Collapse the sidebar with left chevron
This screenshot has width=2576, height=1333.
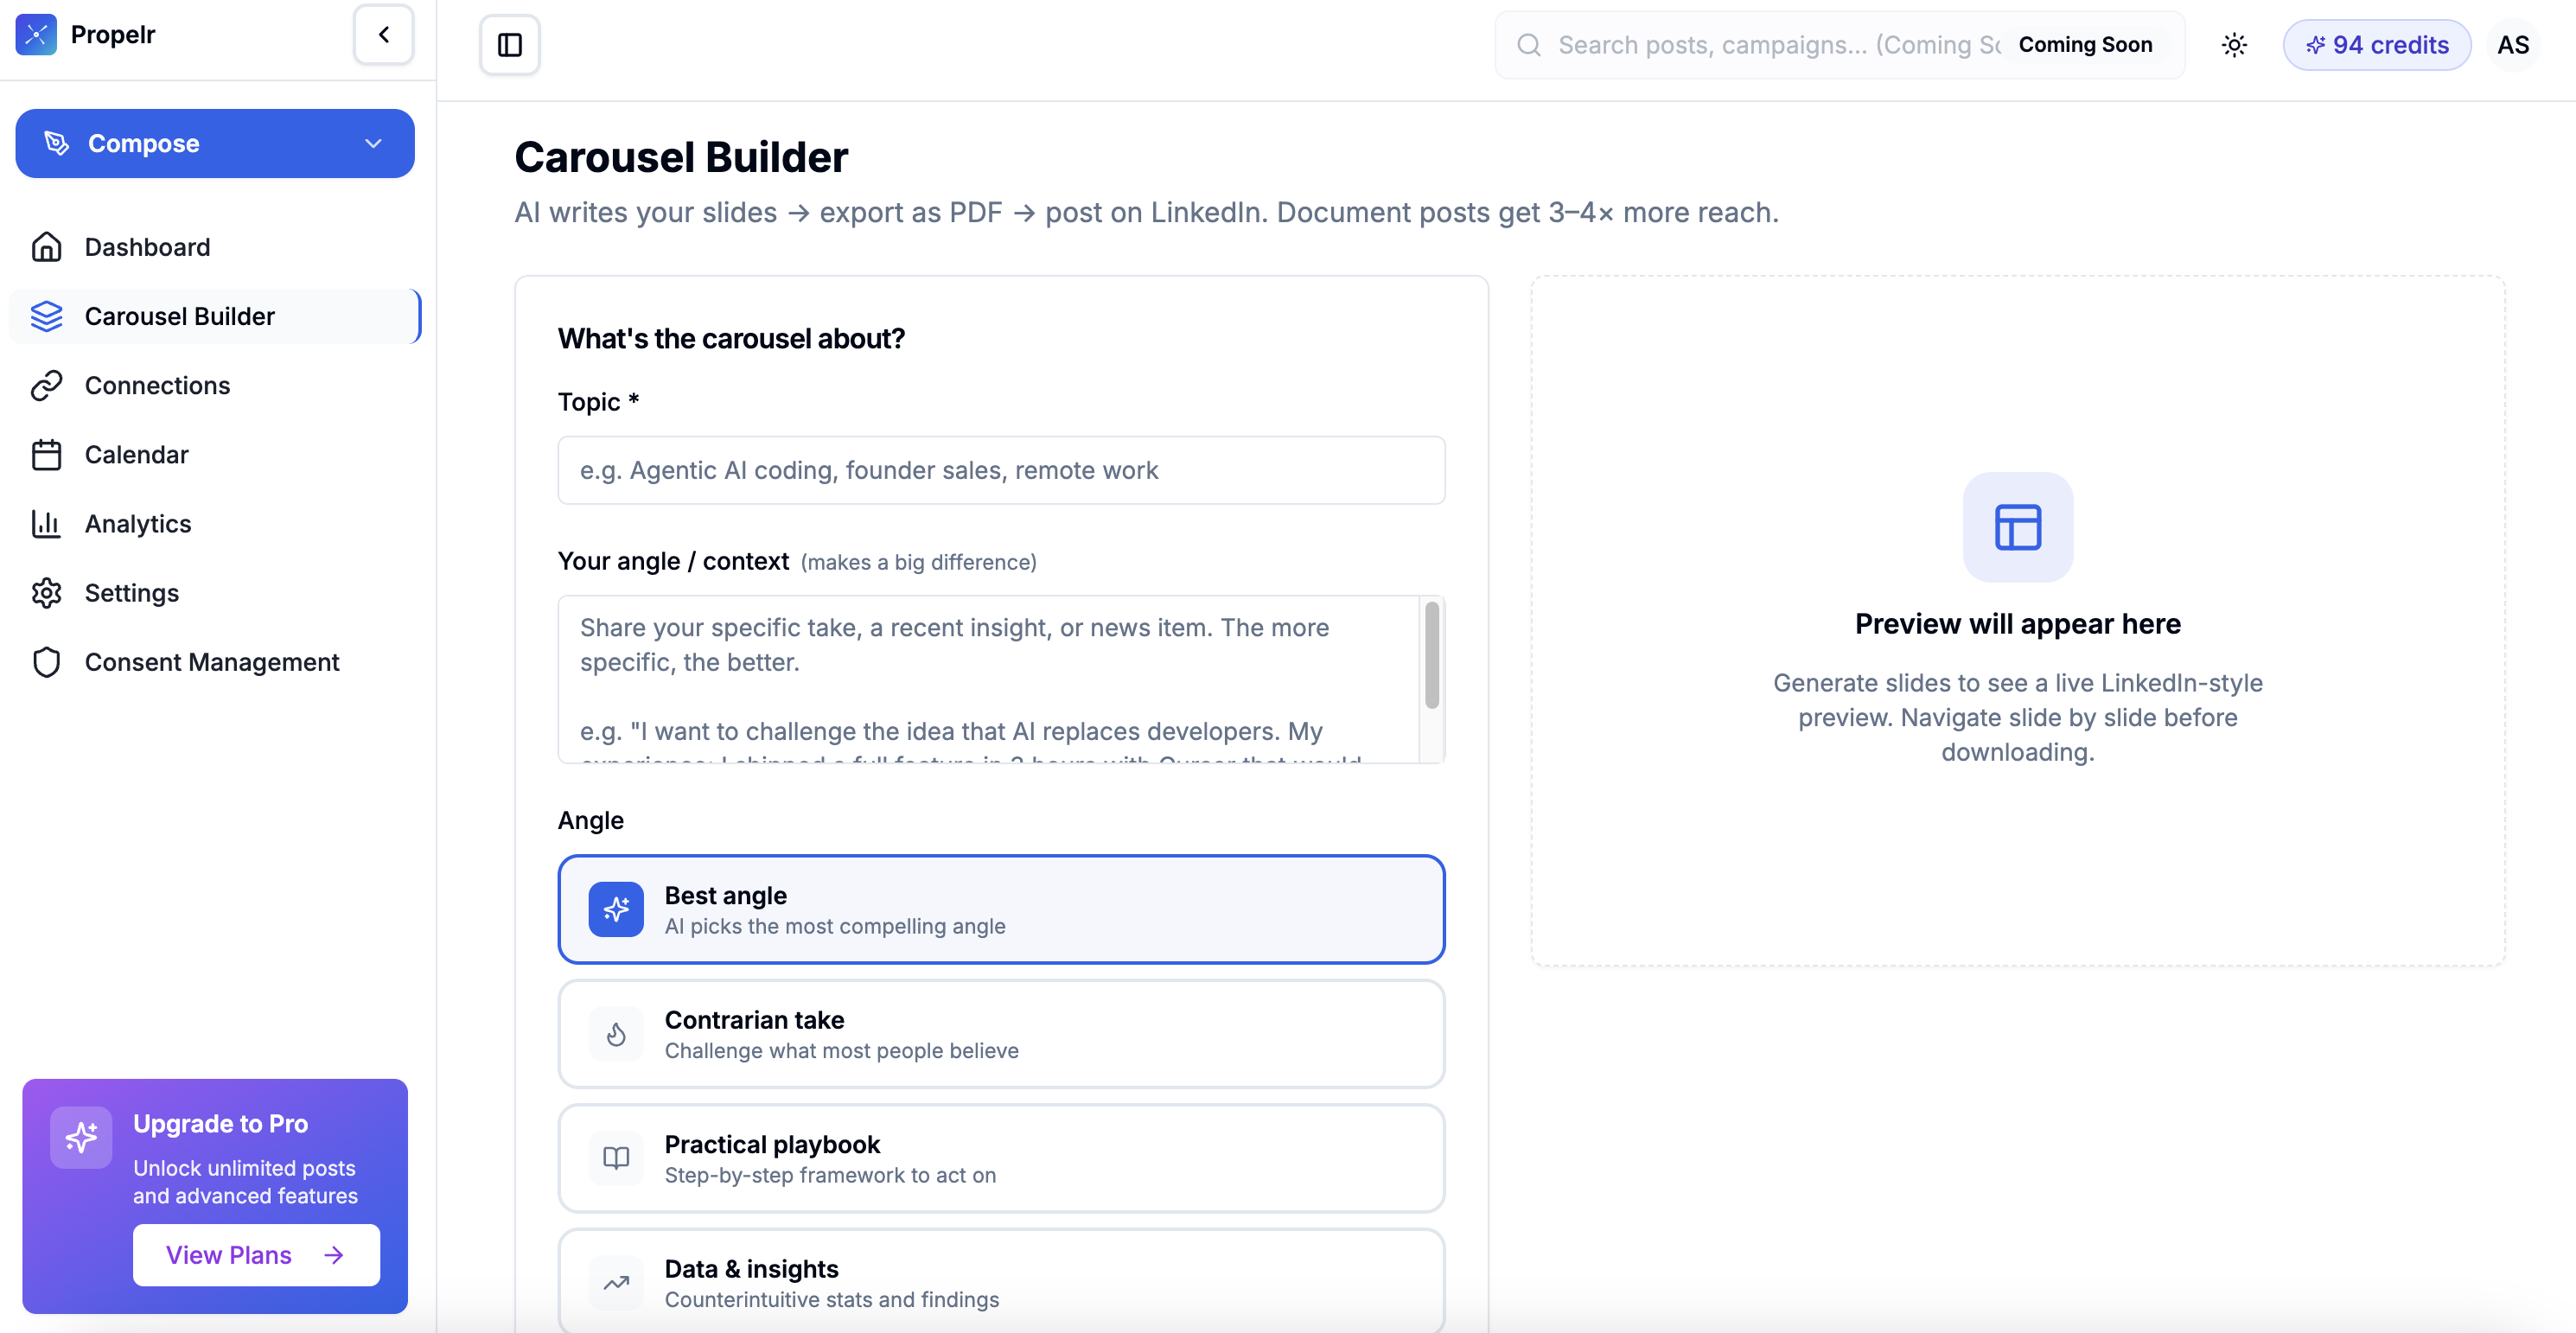tap(384, 35)
